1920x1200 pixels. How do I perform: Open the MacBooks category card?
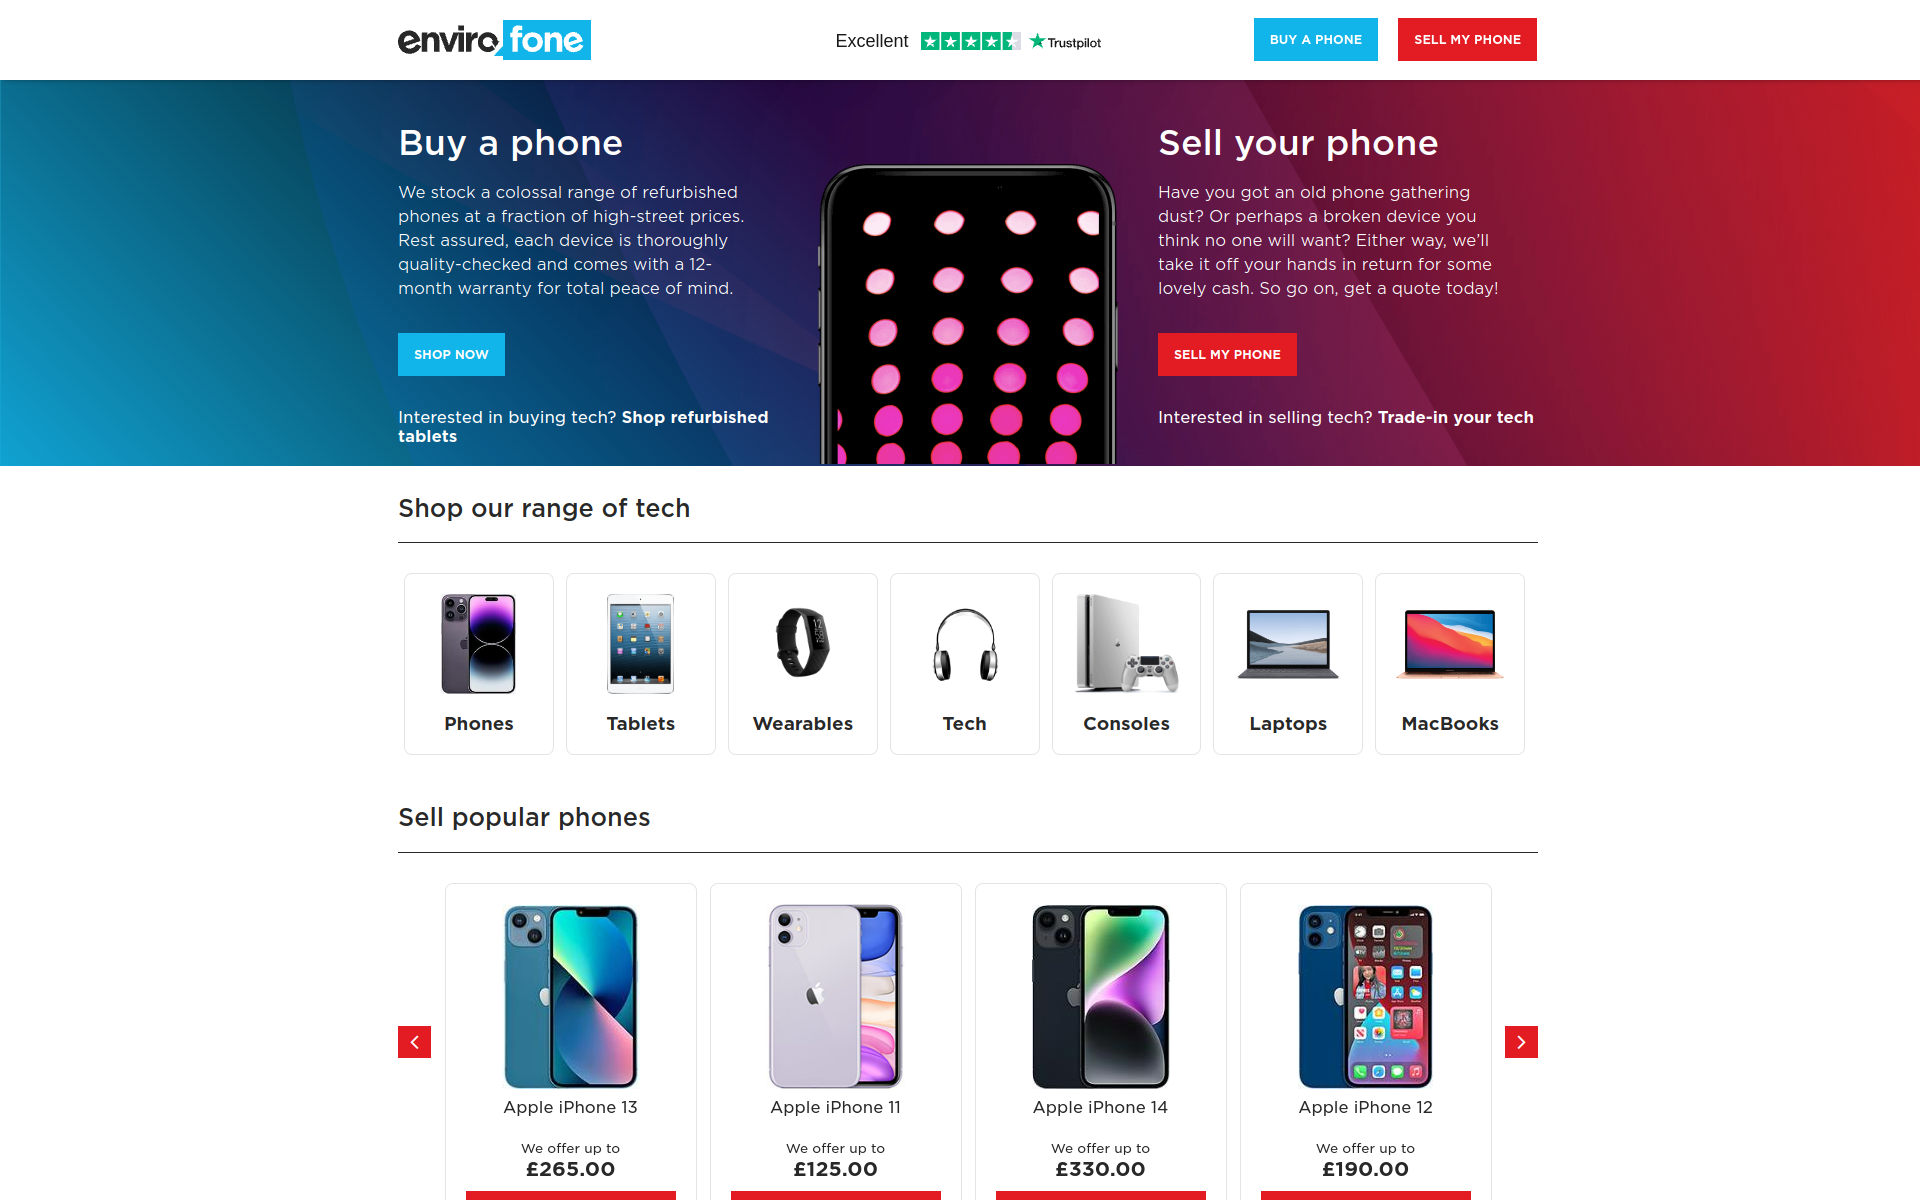coord(1450,664)
